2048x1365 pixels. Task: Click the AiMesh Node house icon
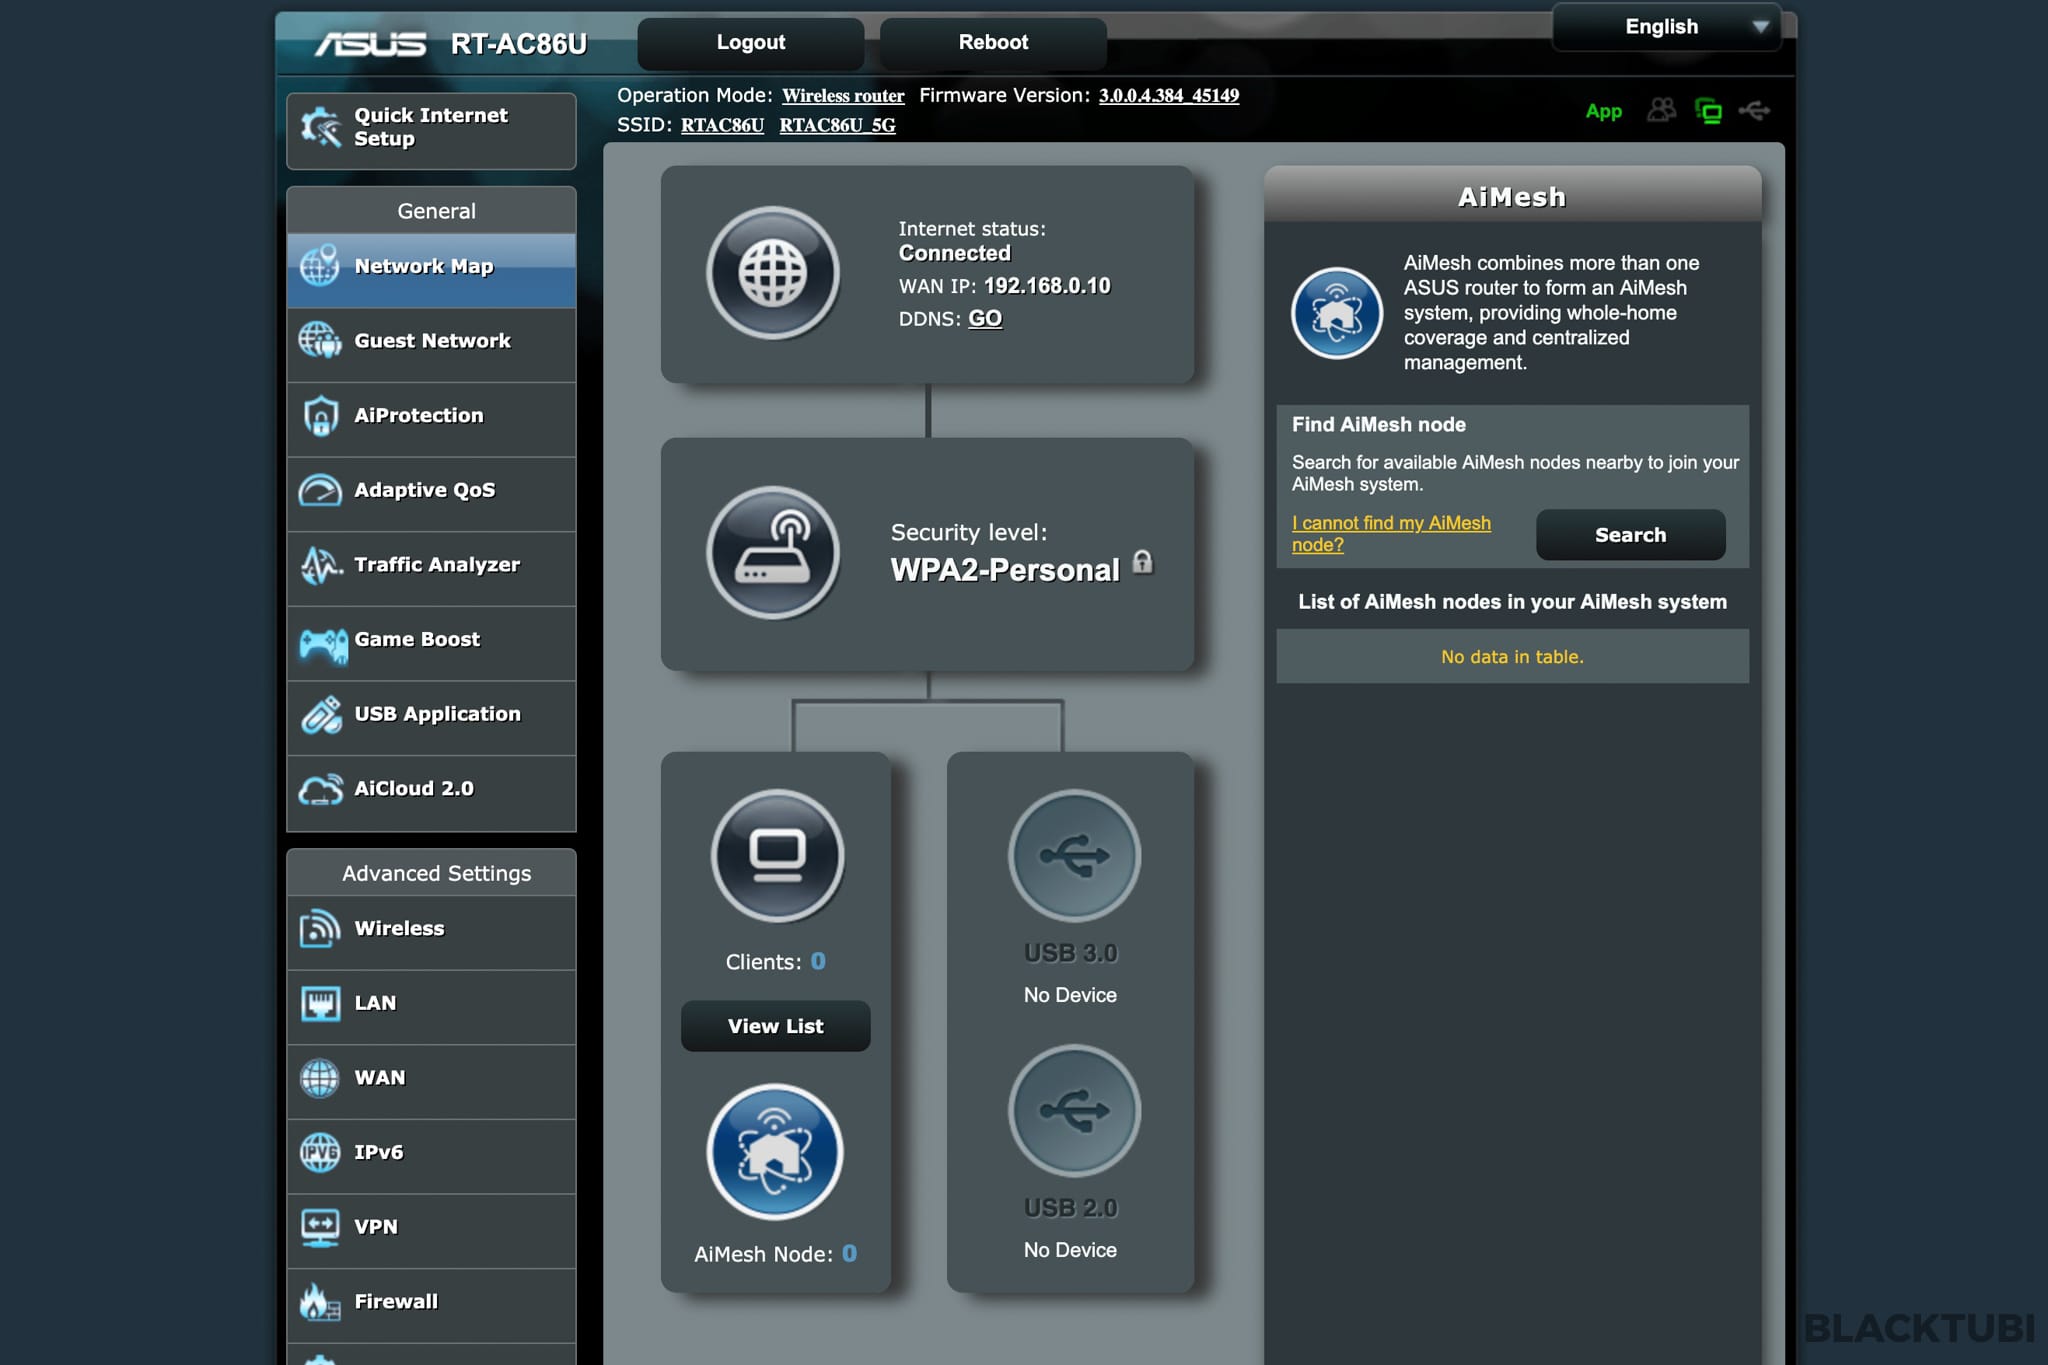click(775, 1151)
